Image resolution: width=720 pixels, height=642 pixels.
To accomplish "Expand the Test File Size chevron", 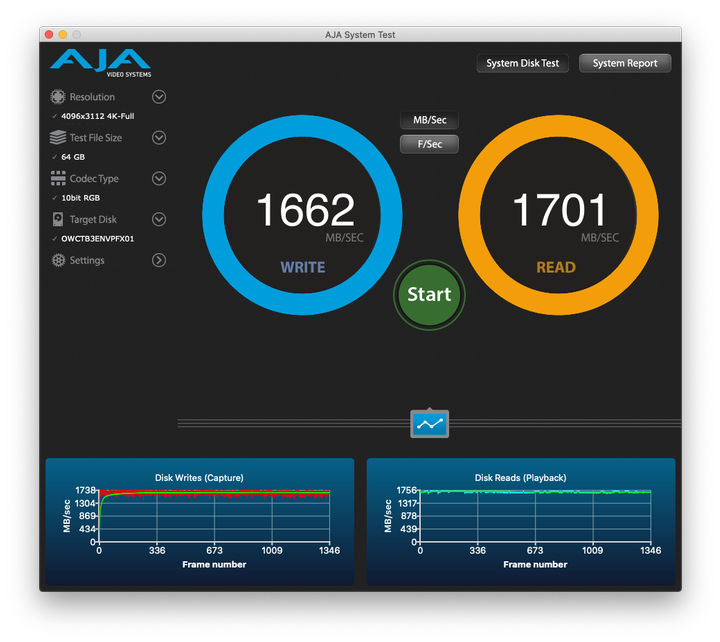I will tap(159, 138).
